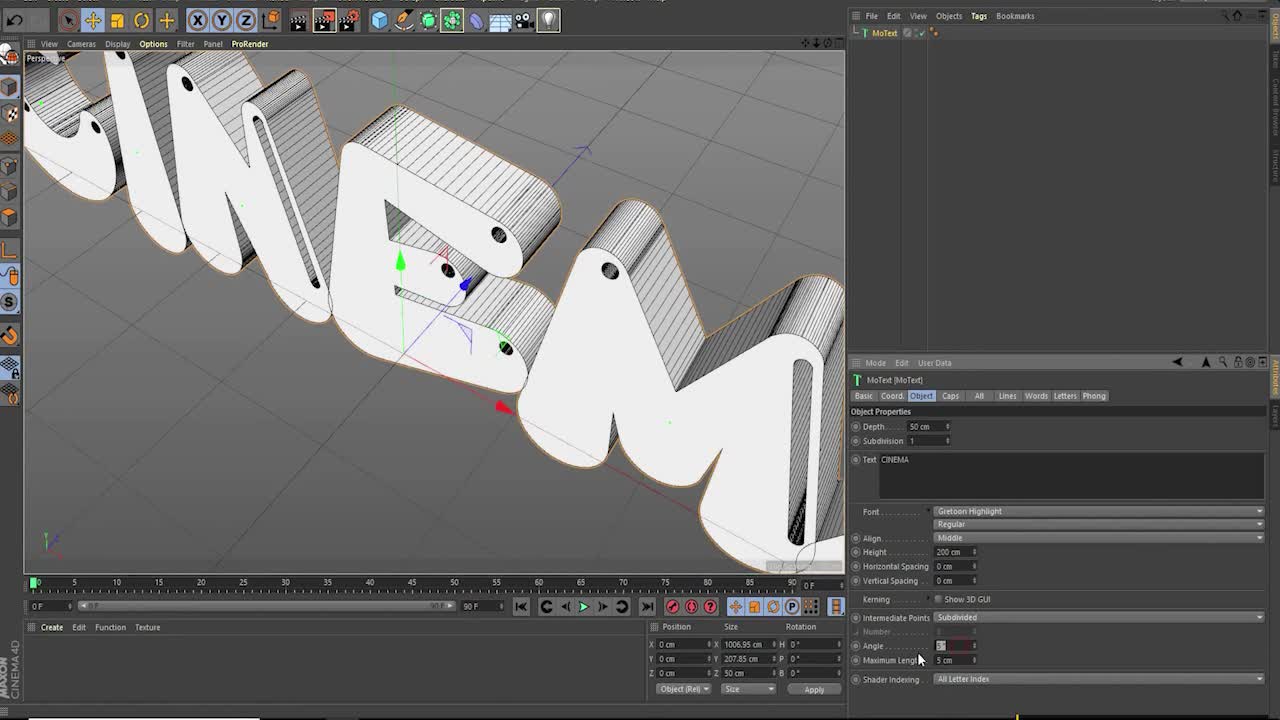Toggle Depth animation keyframe circle
The image size is (1280, 720).
[855, 427]
